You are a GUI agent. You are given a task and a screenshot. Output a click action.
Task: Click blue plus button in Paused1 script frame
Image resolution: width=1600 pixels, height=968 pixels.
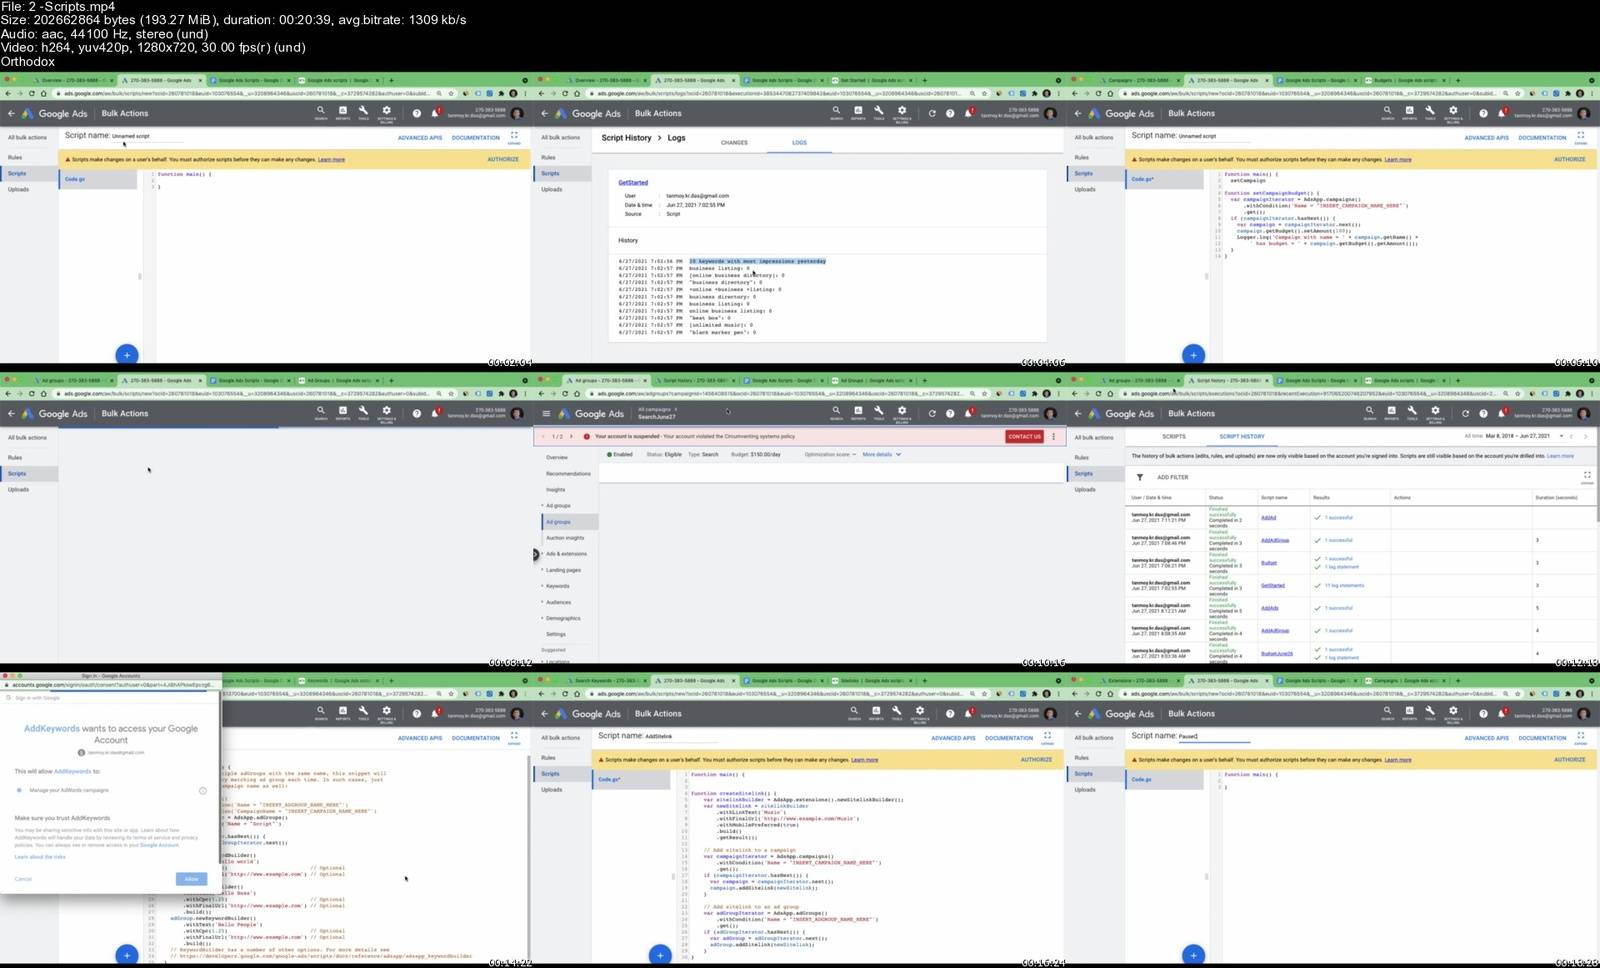[x=1193, y=955]
